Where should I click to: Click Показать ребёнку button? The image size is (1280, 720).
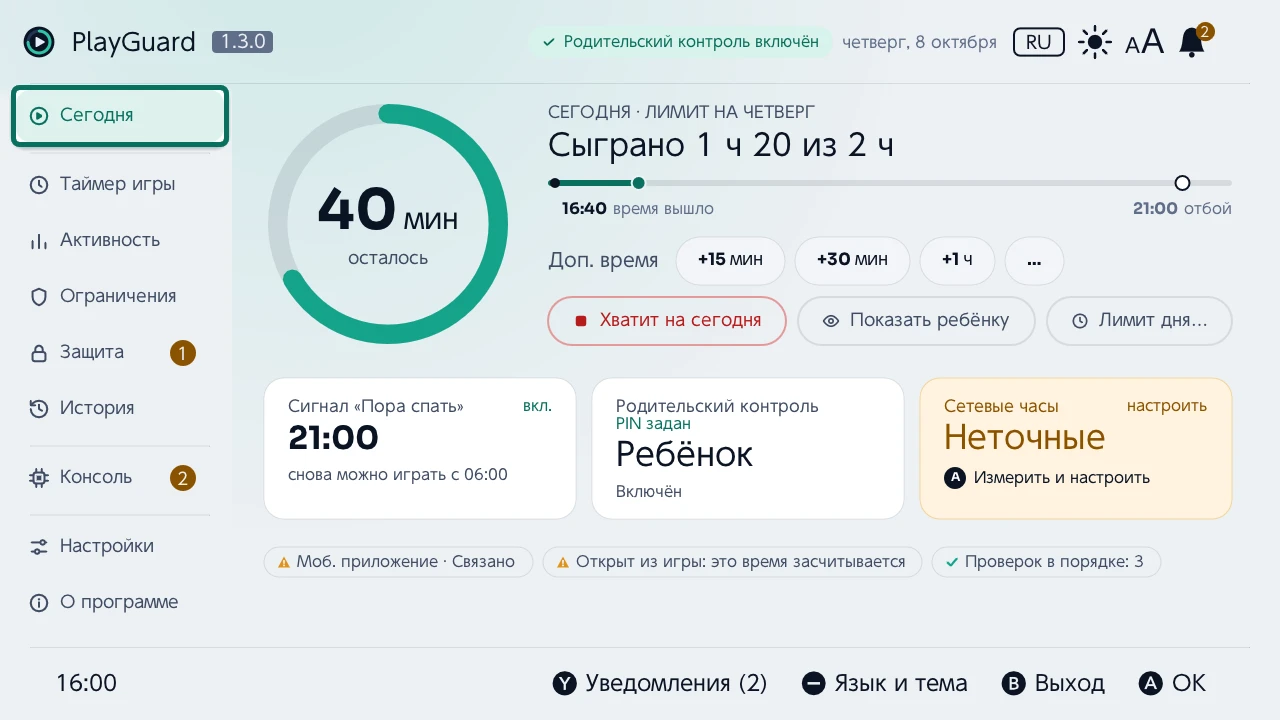tap(916, 321)
